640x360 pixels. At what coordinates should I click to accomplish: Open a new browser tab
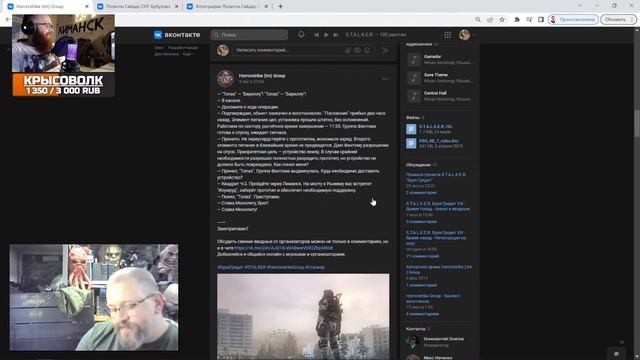280,7
